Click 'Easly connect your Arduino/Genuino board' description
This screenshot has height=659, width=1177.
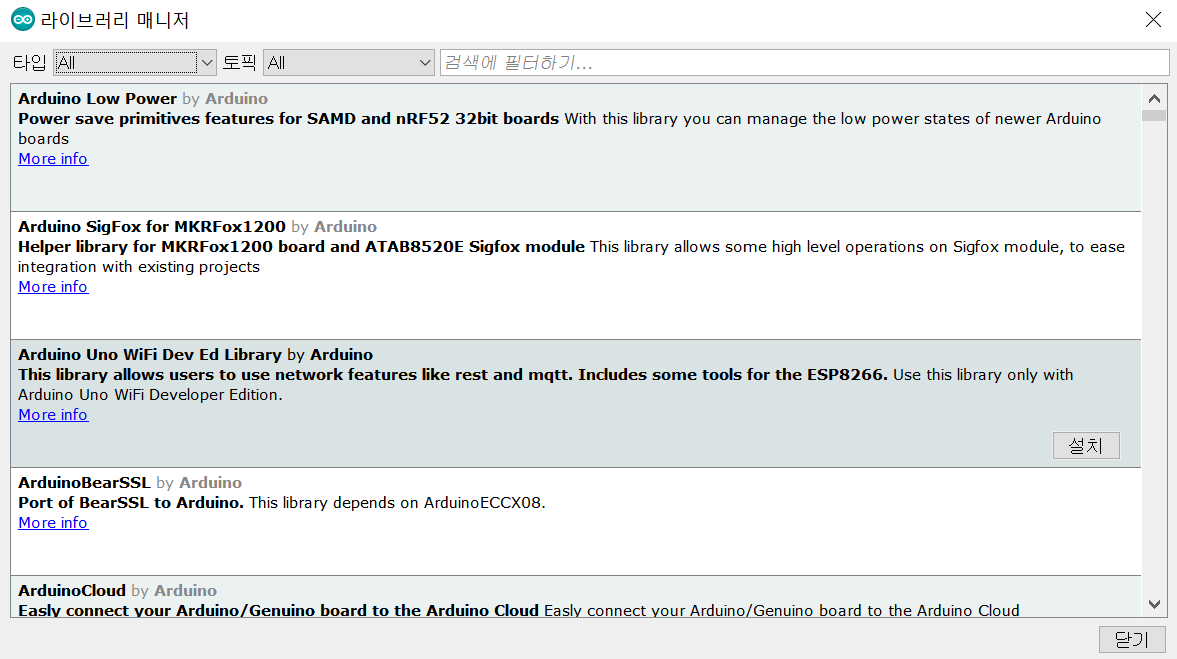tap(278, 610)
